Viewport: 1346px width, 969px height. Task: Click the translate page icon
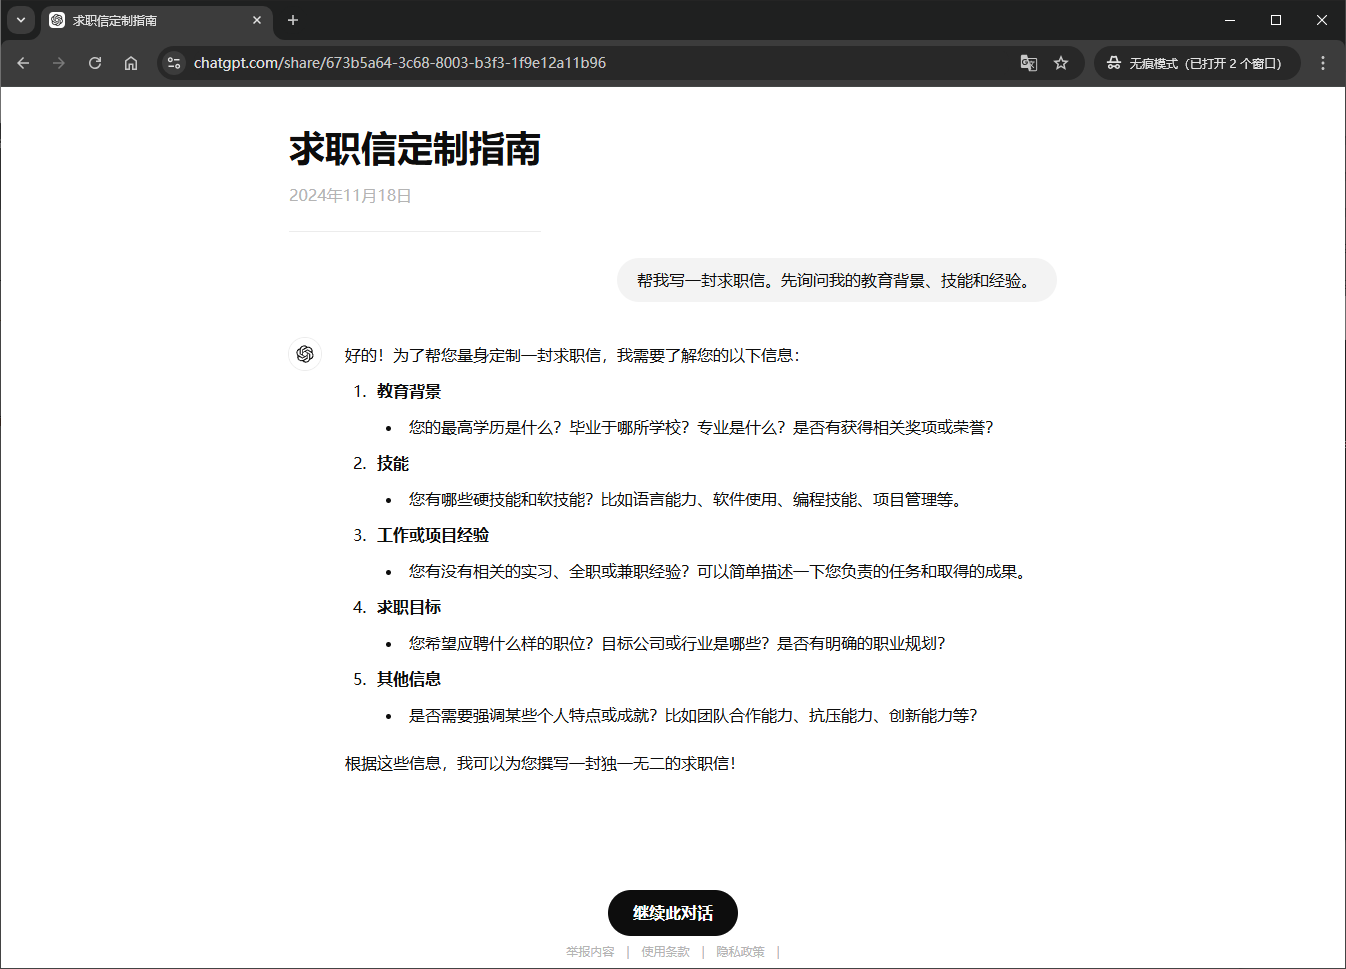pos(1028,63)
